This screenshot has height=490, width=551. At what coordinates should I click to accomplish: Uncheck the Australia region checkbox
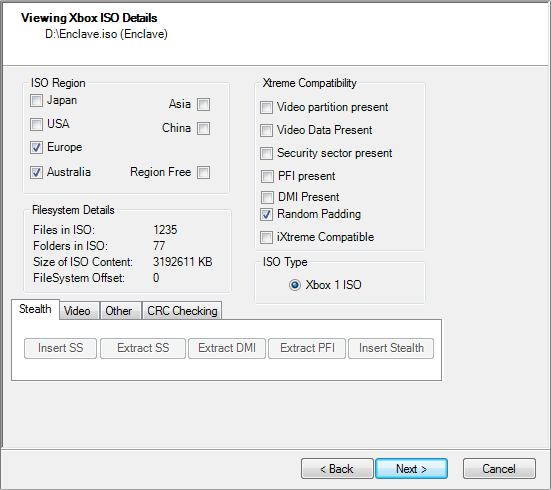(x=36, y=173)
